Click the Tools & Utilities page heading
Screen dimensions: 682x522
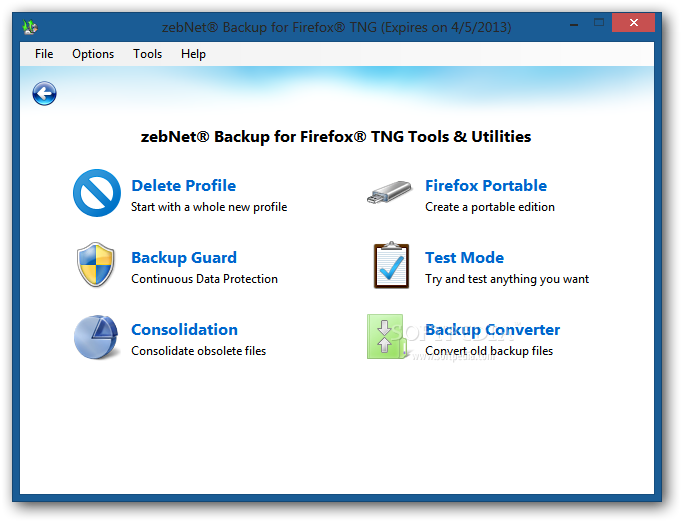tap(336, 137)
